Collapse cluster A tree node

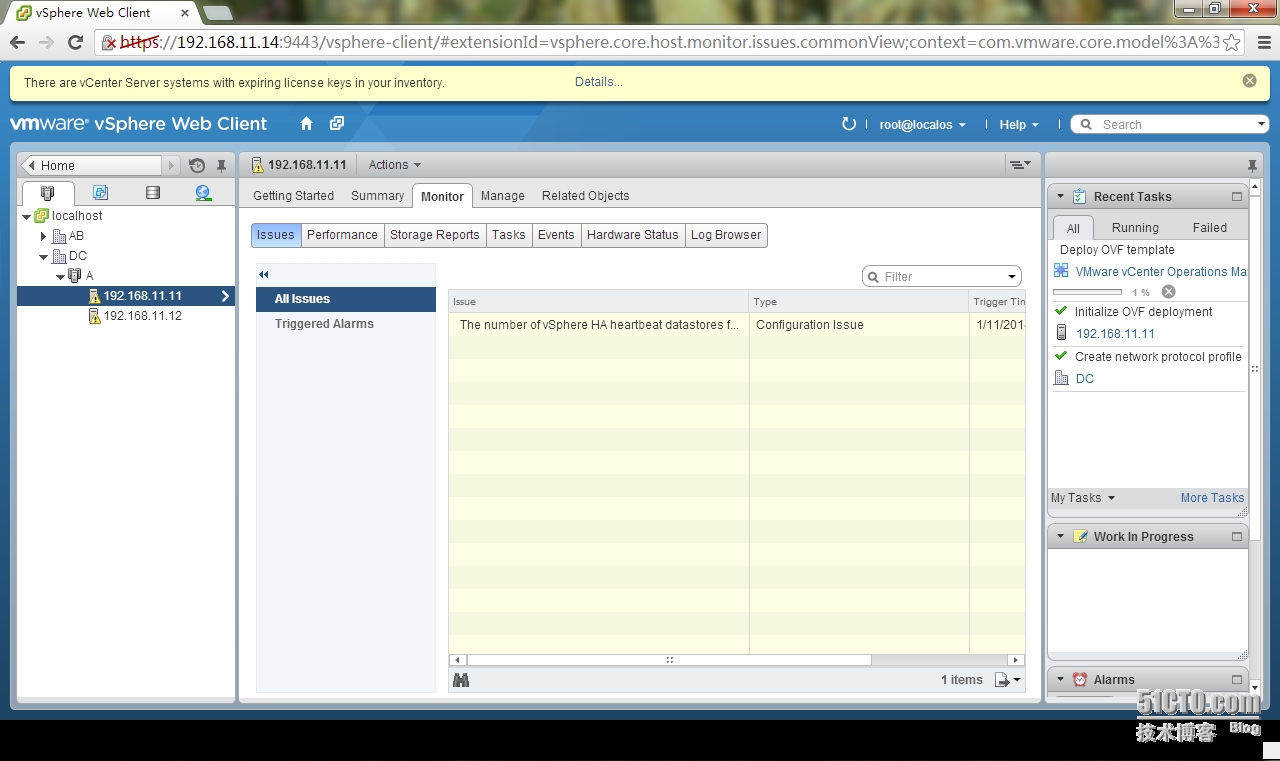pyautogui.click(x=60, y=276)
